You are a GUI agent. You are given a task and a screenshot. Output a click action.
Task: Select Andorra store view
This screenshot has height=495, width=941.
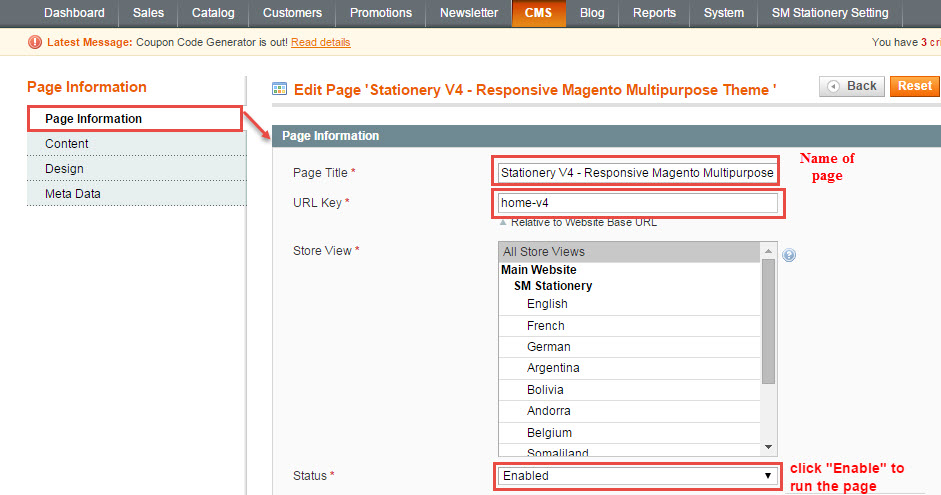(629, 411)
